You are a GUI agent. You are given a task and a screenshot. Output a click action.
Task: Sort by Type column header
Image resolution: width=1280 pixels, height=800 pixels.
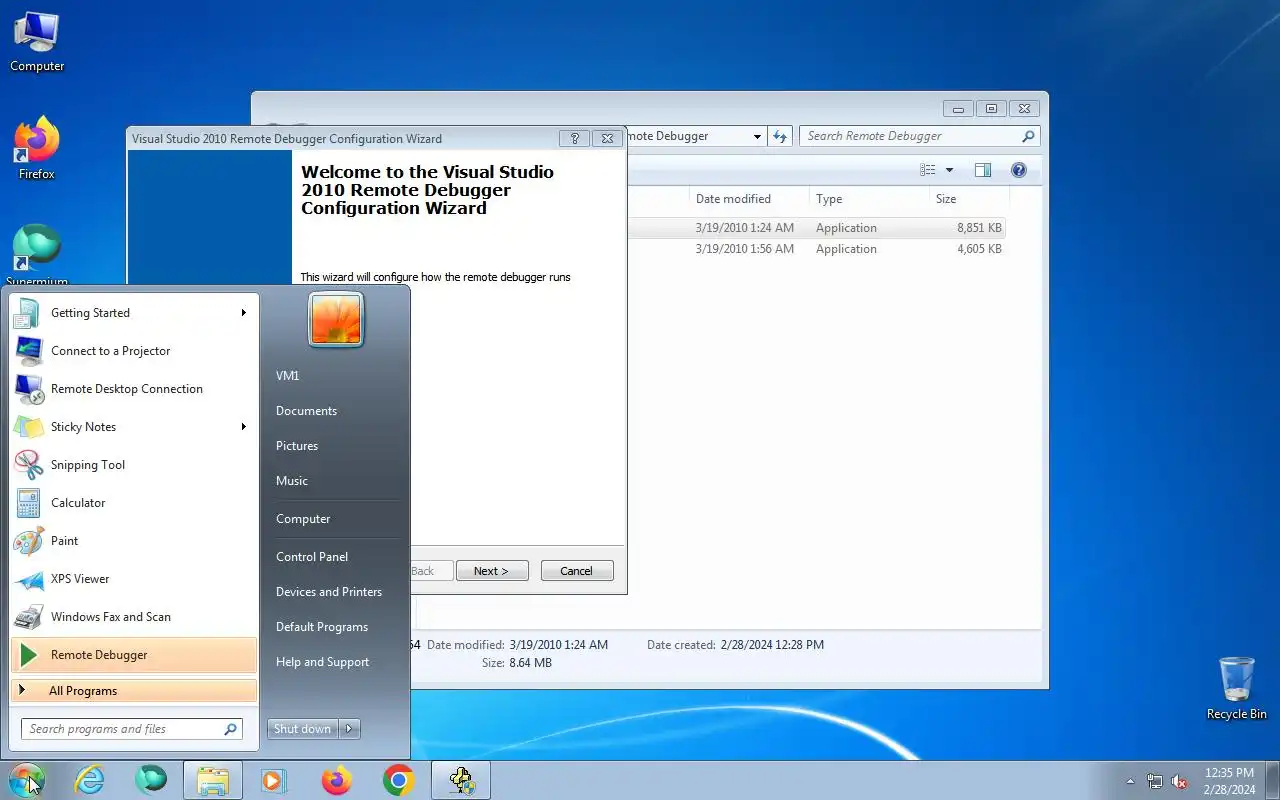(x=869, y=199)
